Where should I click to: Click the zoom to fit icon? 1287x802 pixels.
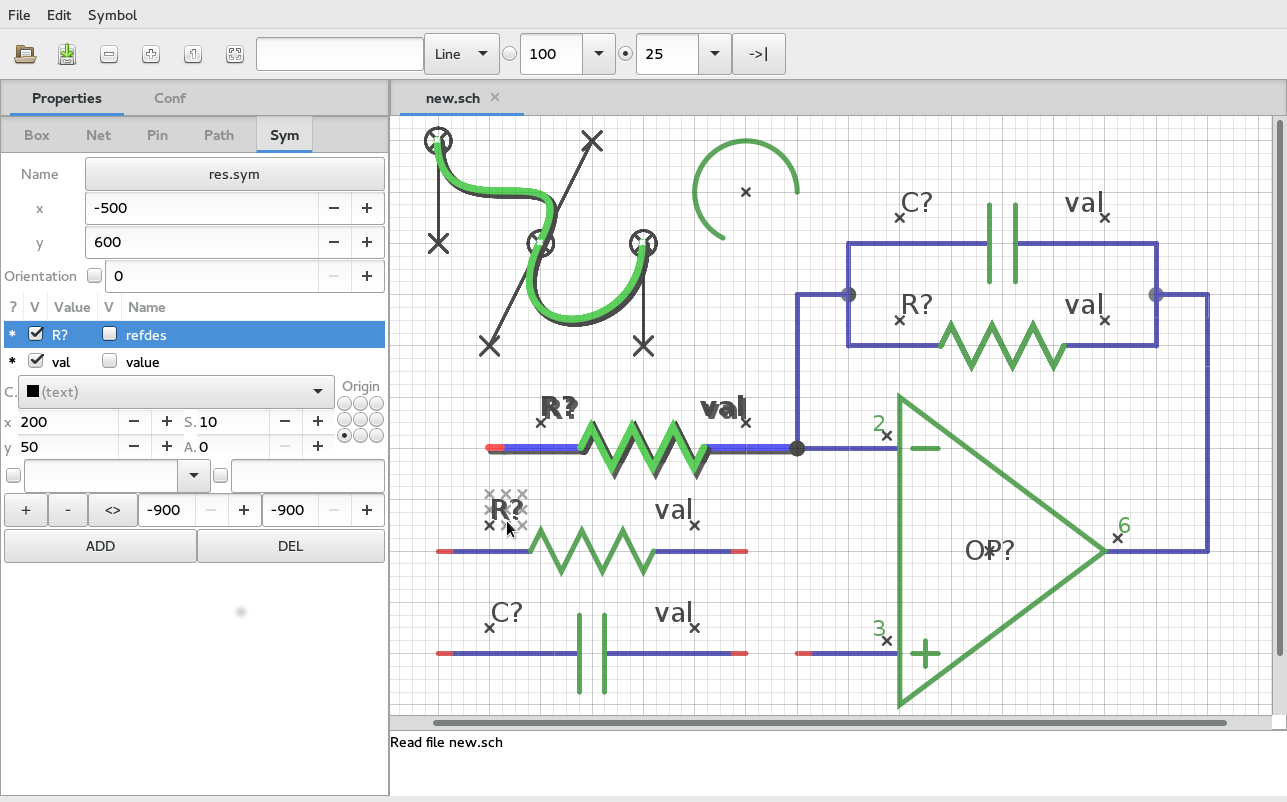pos(235,54)
